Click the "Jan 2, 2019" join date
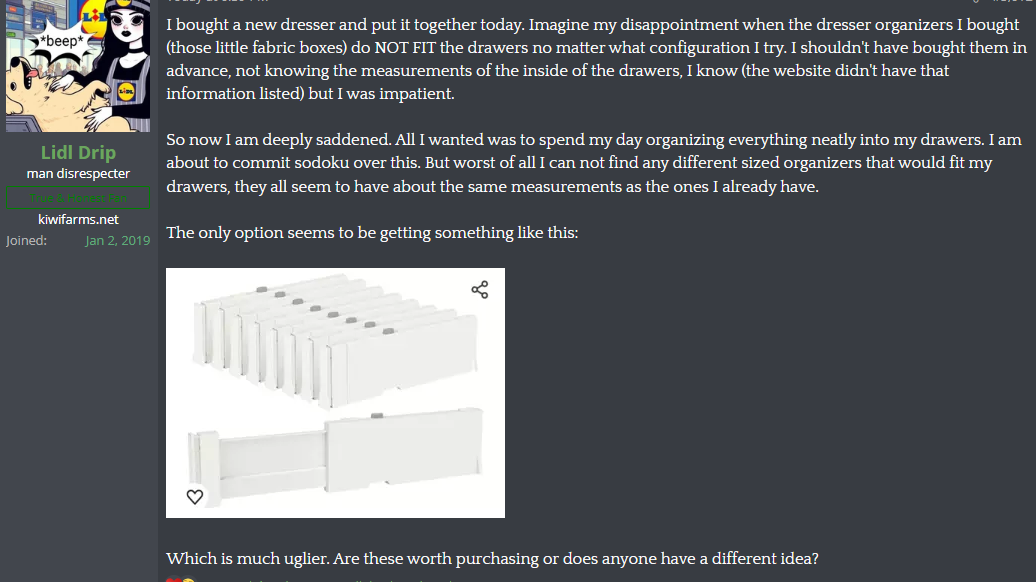Image resolution: width=1036 pixels, height=582 pixels. point(117,241)
